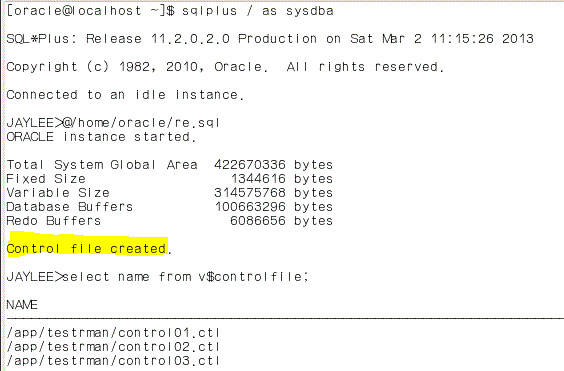Select Total System Global Area value 422670336
Screen dimensions: 564x371
click(250, 165)
